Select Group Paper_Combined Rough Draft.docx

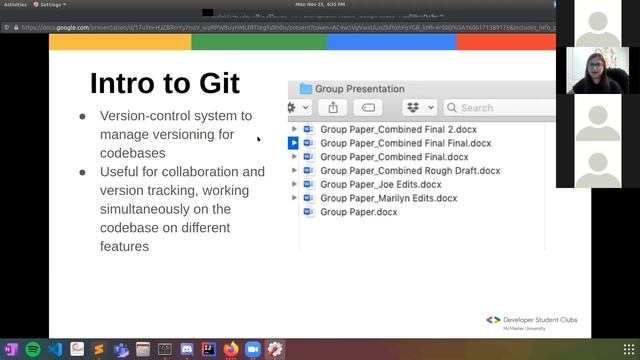point(410,171)
